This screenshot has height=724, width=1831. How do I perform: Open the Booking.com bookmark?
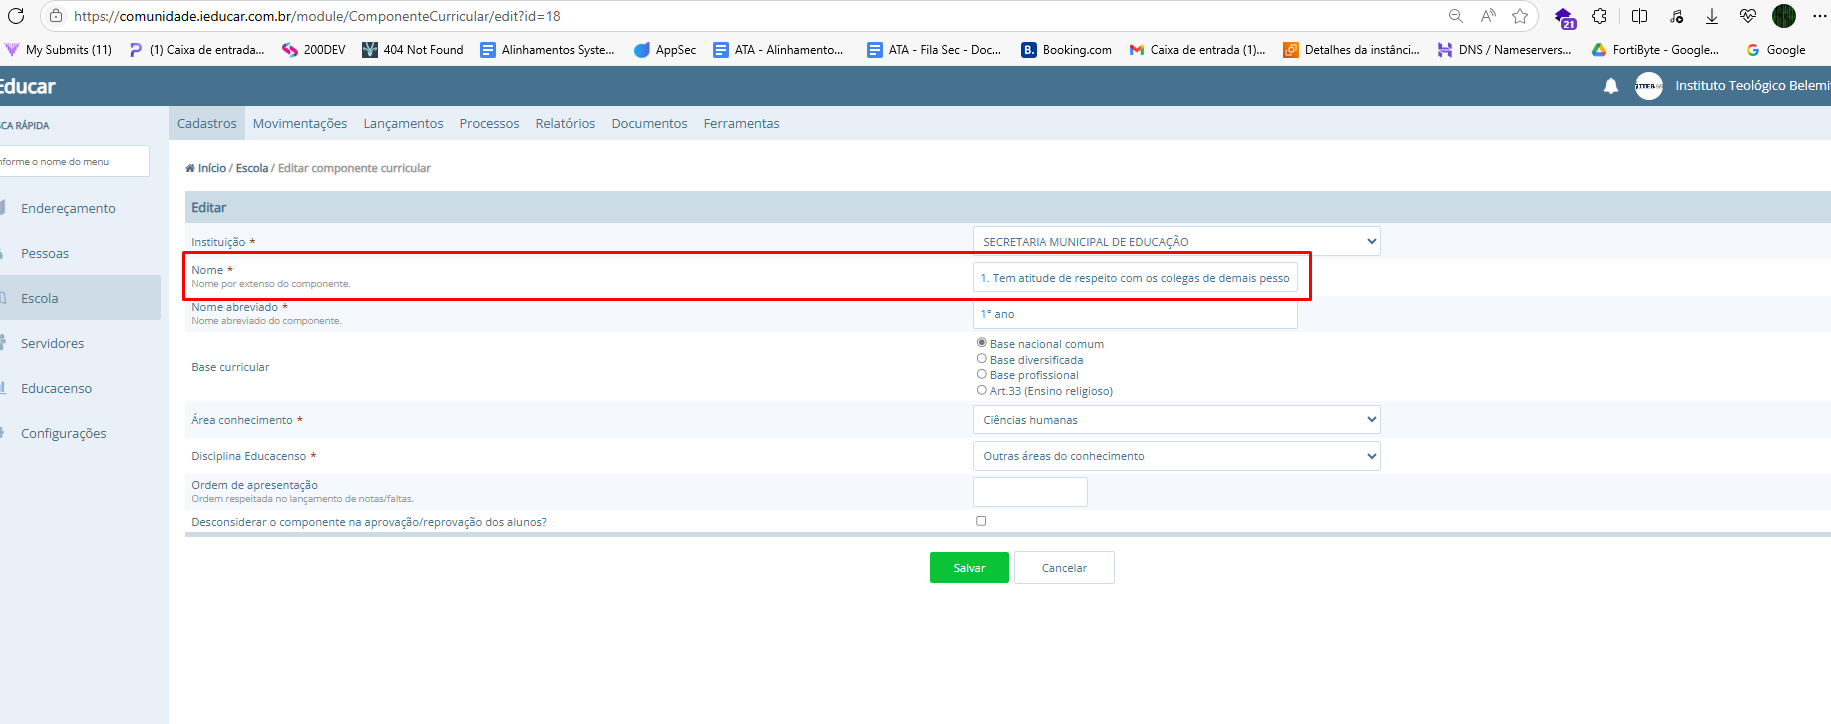pyautogui.click(x=1066, y=50)
